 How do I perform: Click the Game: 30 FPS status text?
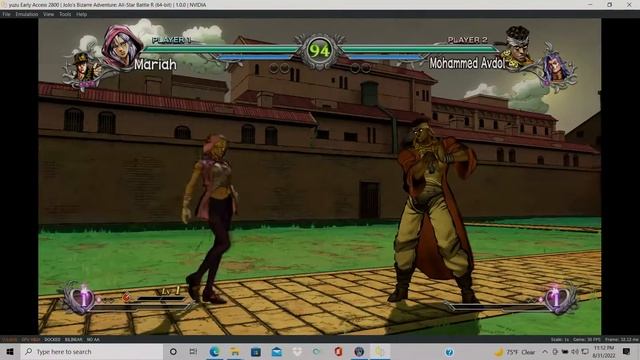point(587,340)
